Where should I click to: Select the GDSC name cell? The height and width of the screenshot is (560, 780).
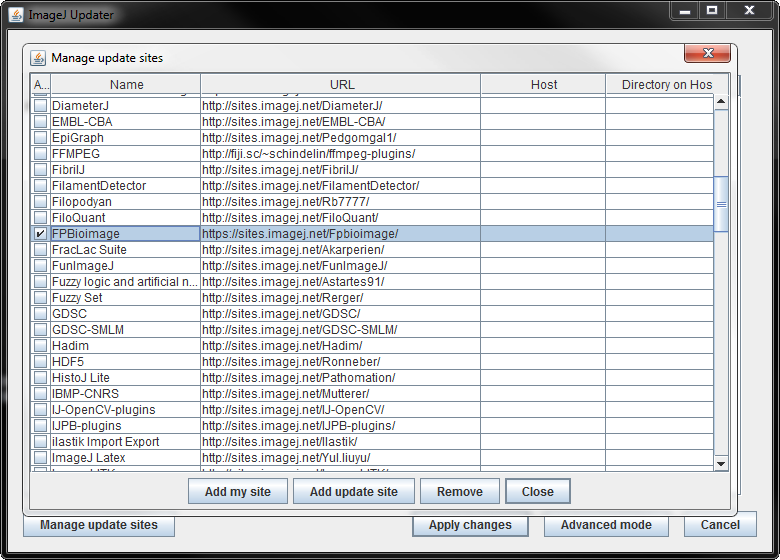125,314
